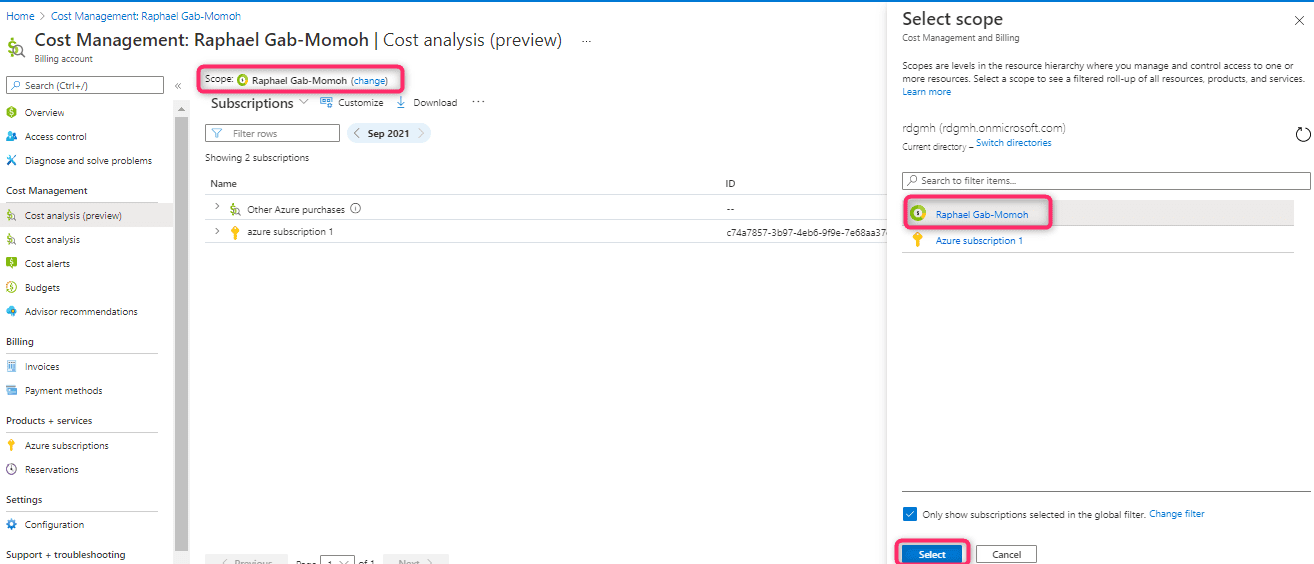This screenshot has height=564, width=1314.
Task: Open the Subscriptions view dropdown
Action: (x=260, y=103)
